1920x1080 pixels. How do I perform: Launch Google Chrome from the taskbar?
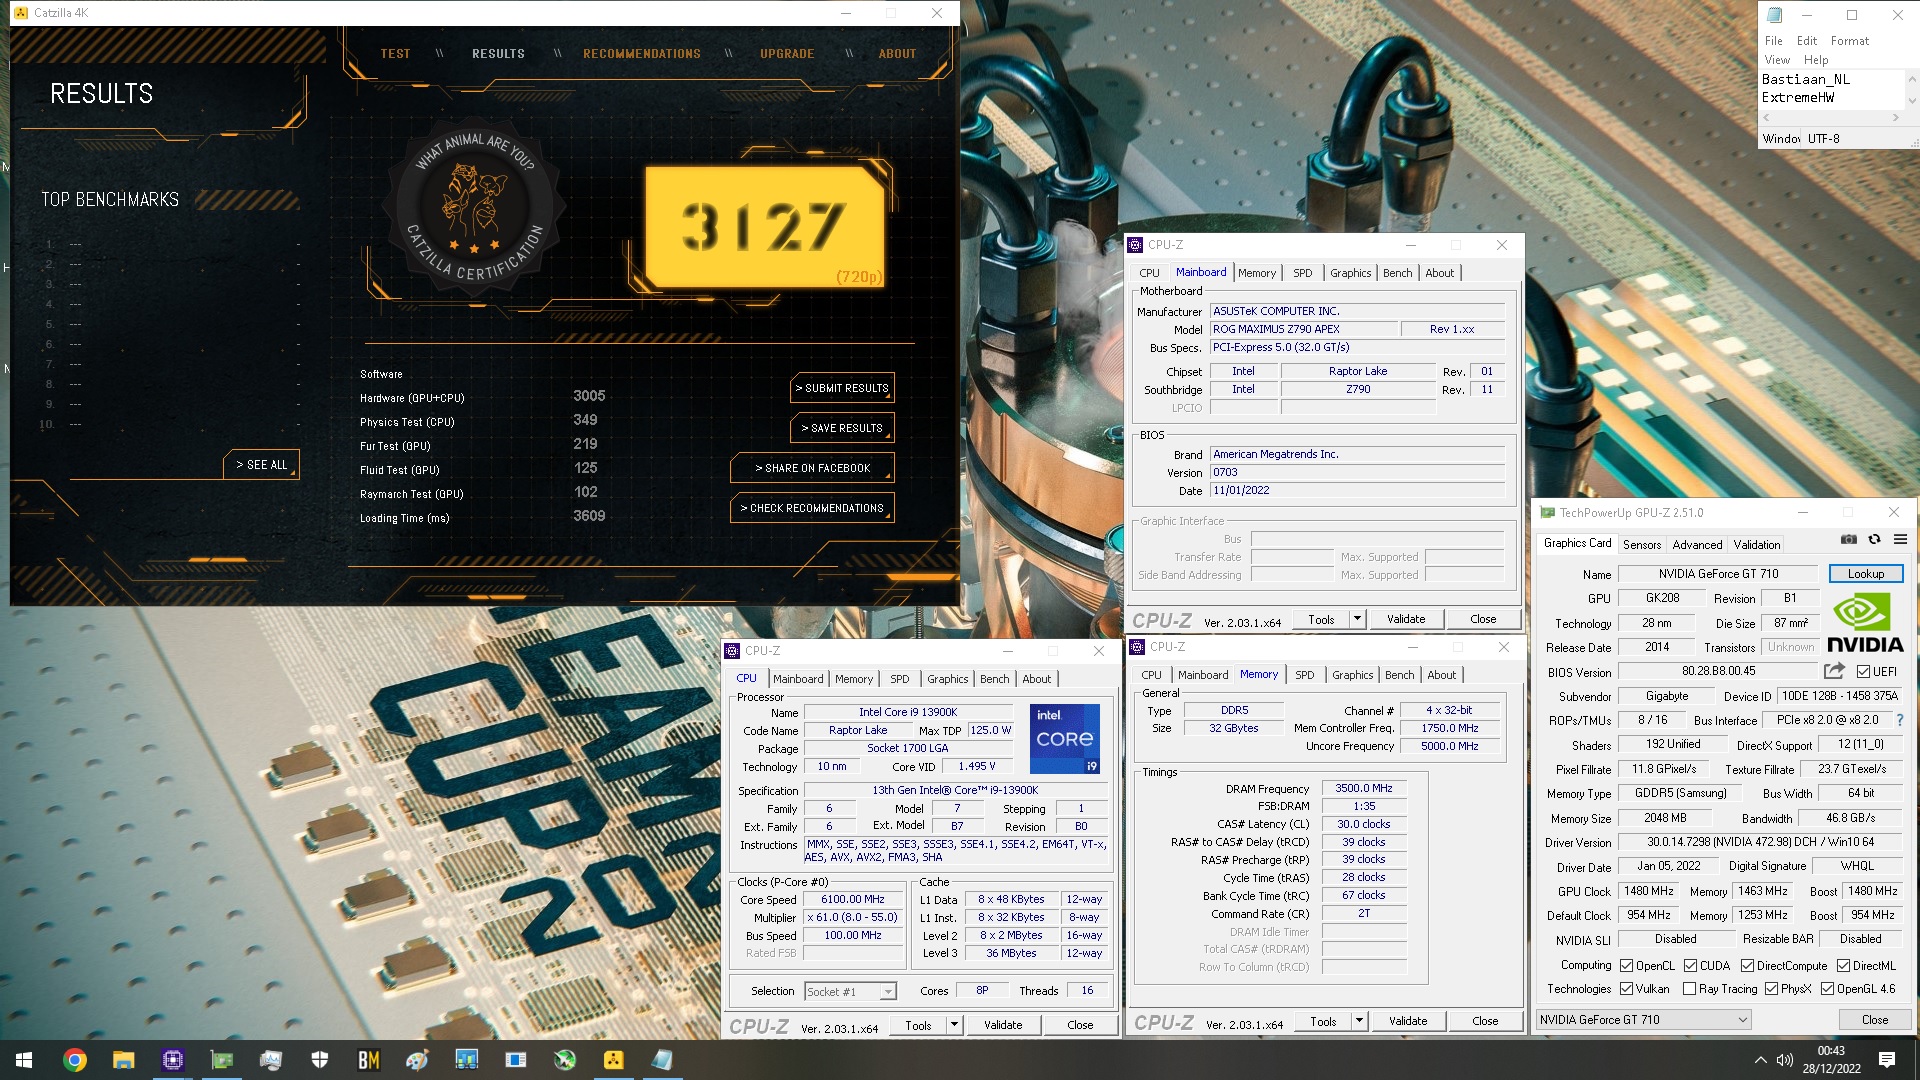(x=75, y=1060)
